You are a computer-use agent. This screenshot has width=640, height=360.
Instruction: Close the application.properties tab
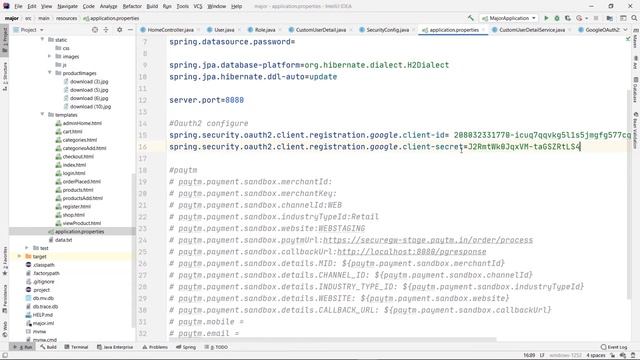[483, 30]
